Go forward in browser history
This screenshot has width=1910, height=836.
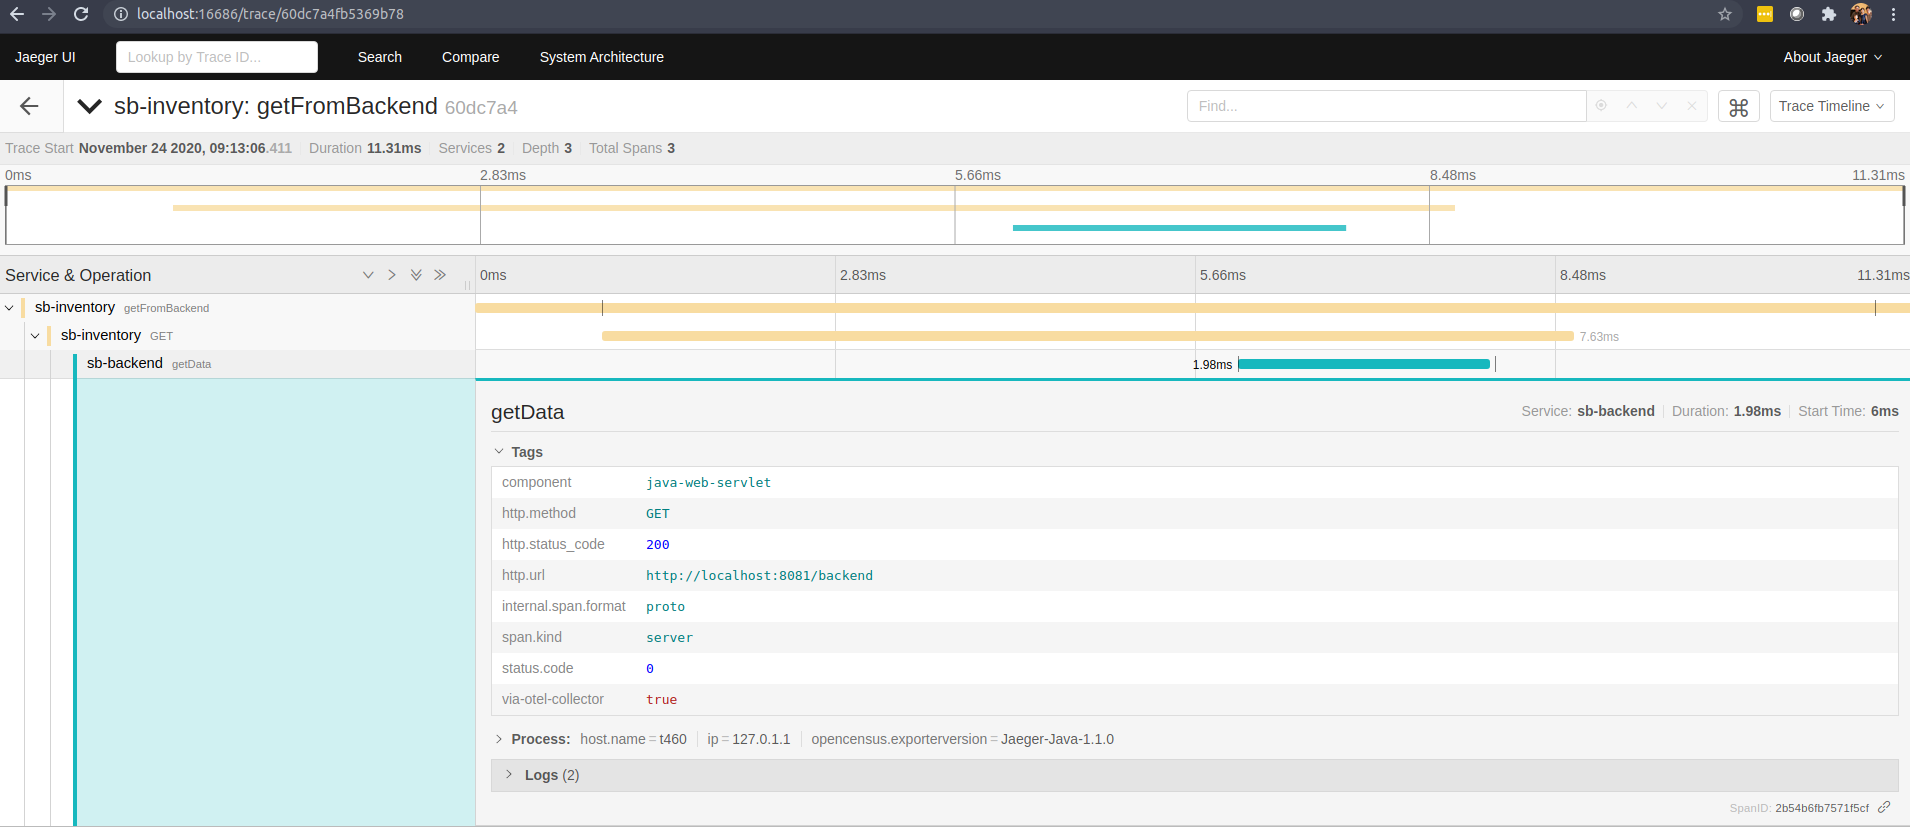[49, 14]
